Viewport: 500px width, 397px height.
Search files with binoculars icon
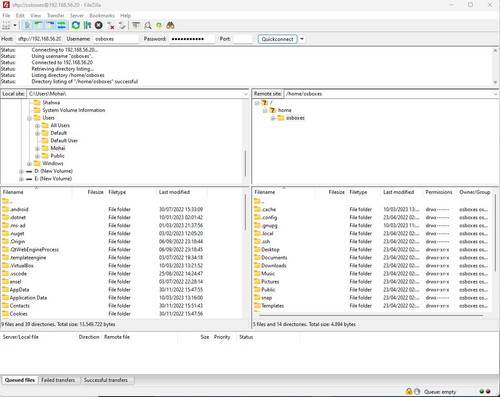click(x=170, y=25)
